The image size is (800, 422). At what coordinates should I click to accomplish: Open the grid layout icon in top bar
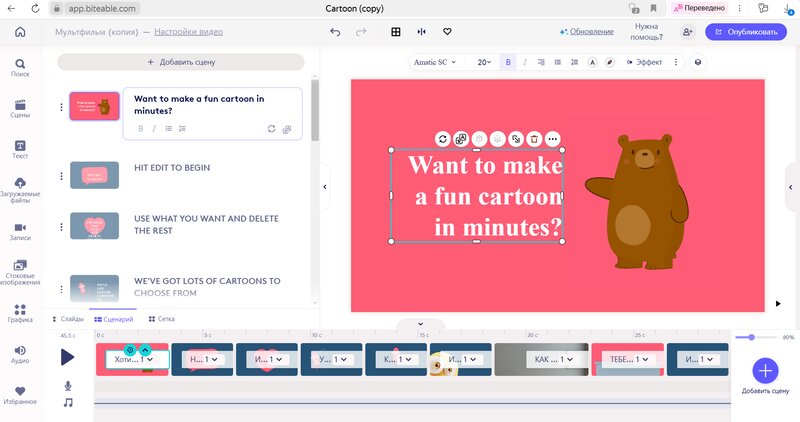(396, 32)
